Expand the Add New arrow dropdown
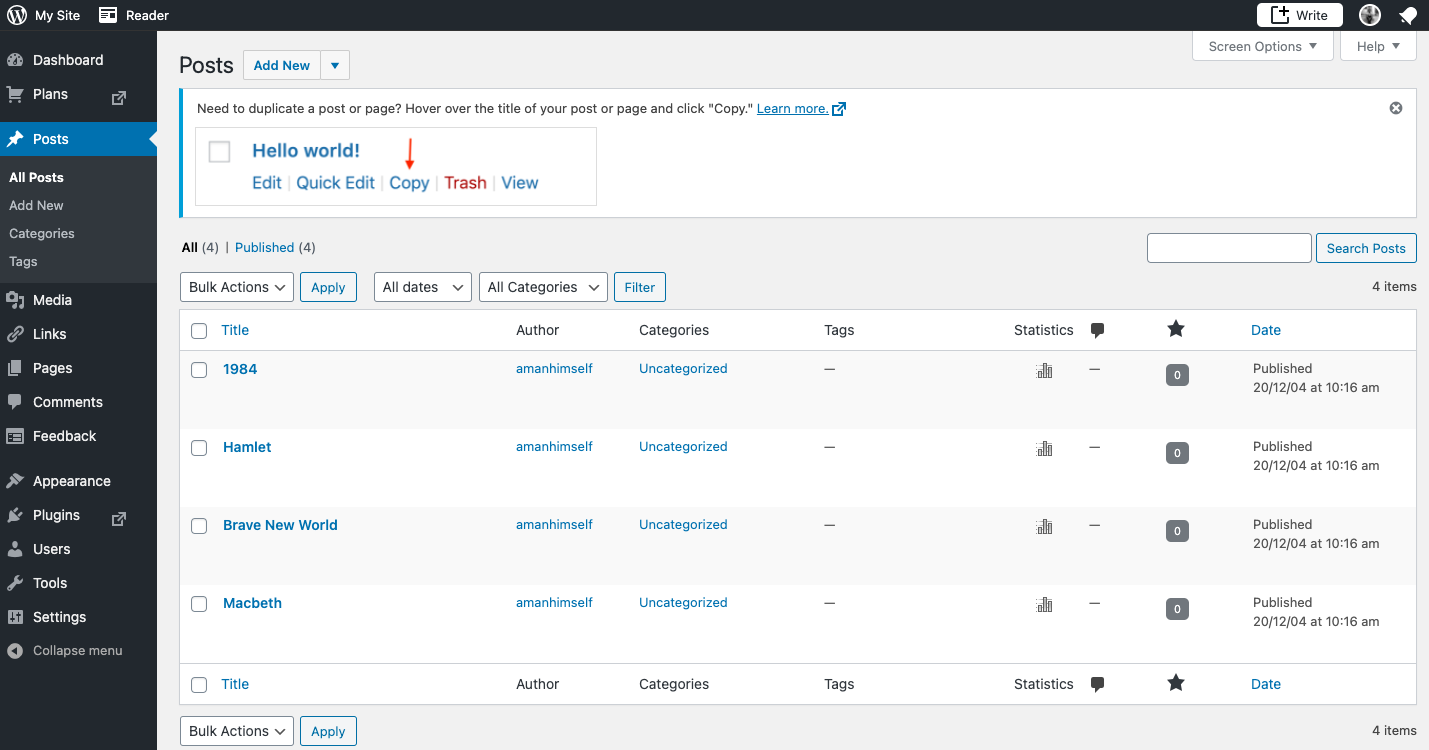 tap(335, 65)
